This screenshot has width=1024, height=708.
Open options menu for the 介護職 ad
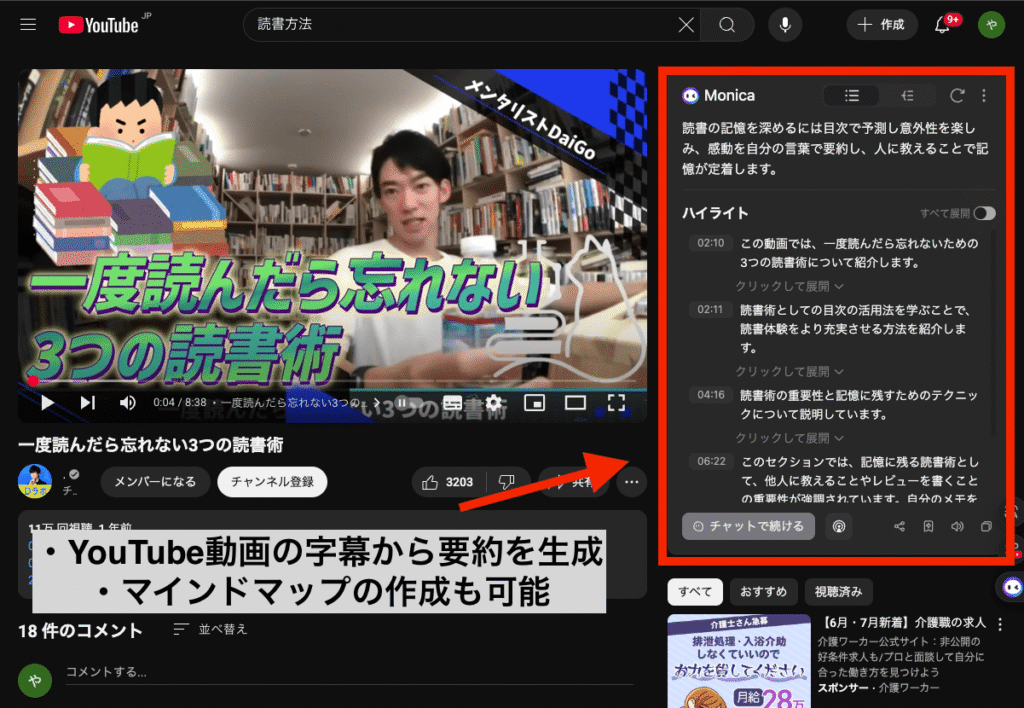pyautogui.click(x=1000, y=624)
